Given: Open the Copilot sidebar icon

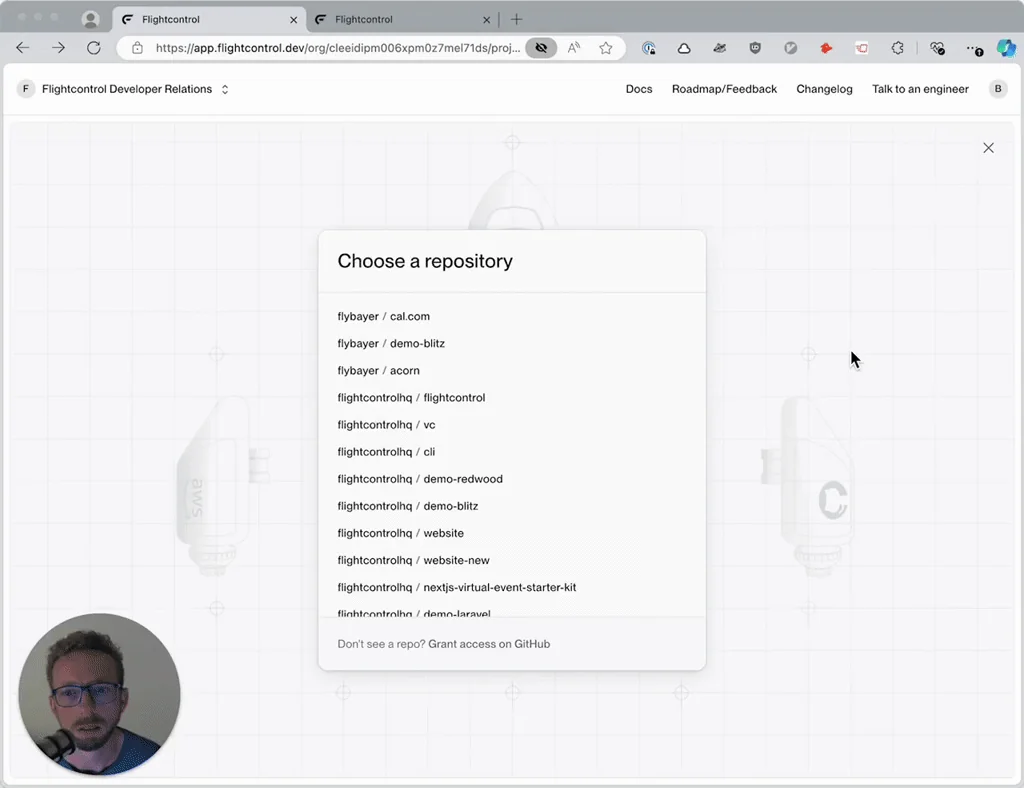Looking at the screenshot, I should click(1006, 48).
